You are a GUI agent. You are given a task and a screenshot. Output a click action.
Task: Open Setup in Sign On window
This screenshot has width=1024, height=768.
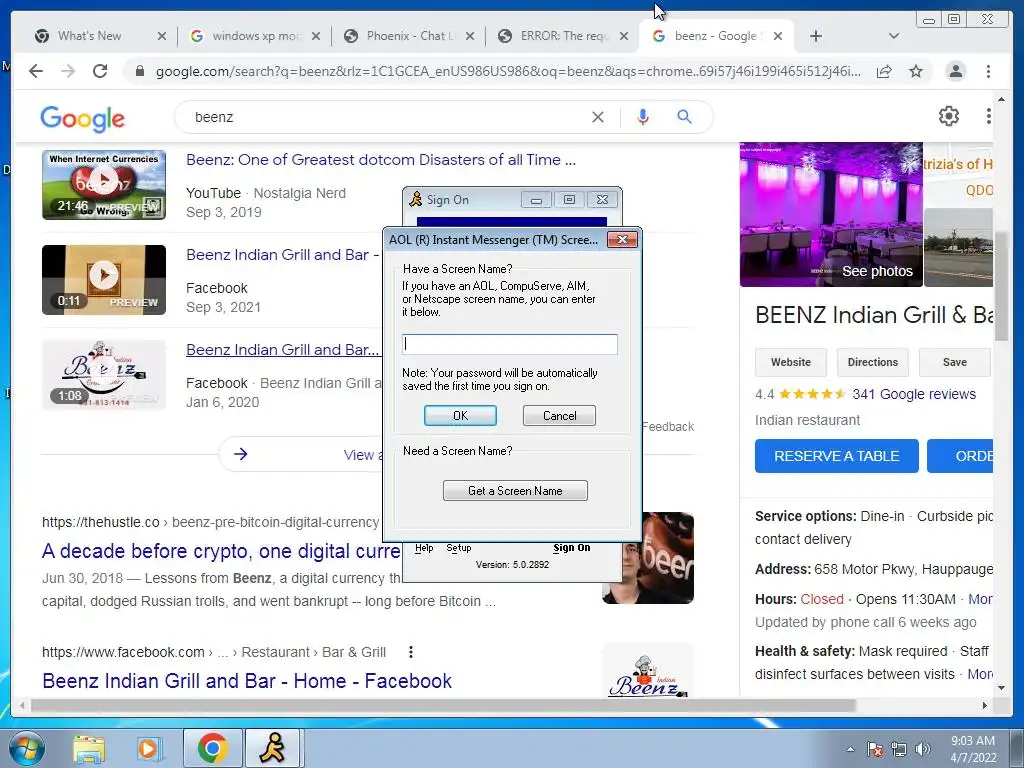pyautogui.click(x=458, y=548)
